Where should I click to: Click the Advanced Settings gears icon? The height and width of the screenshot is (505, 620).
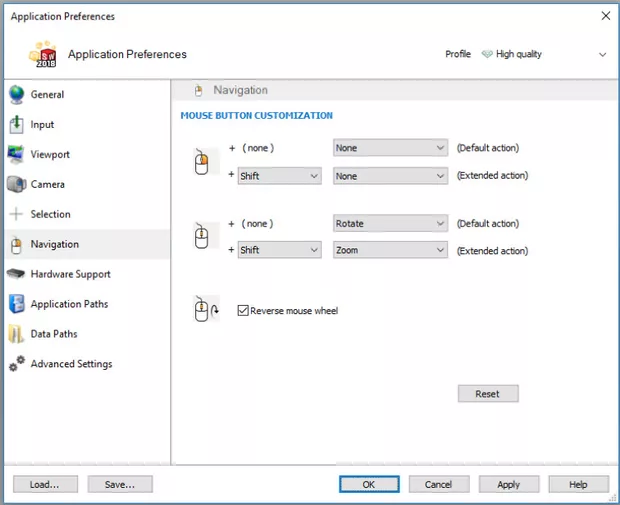[16, 365]
